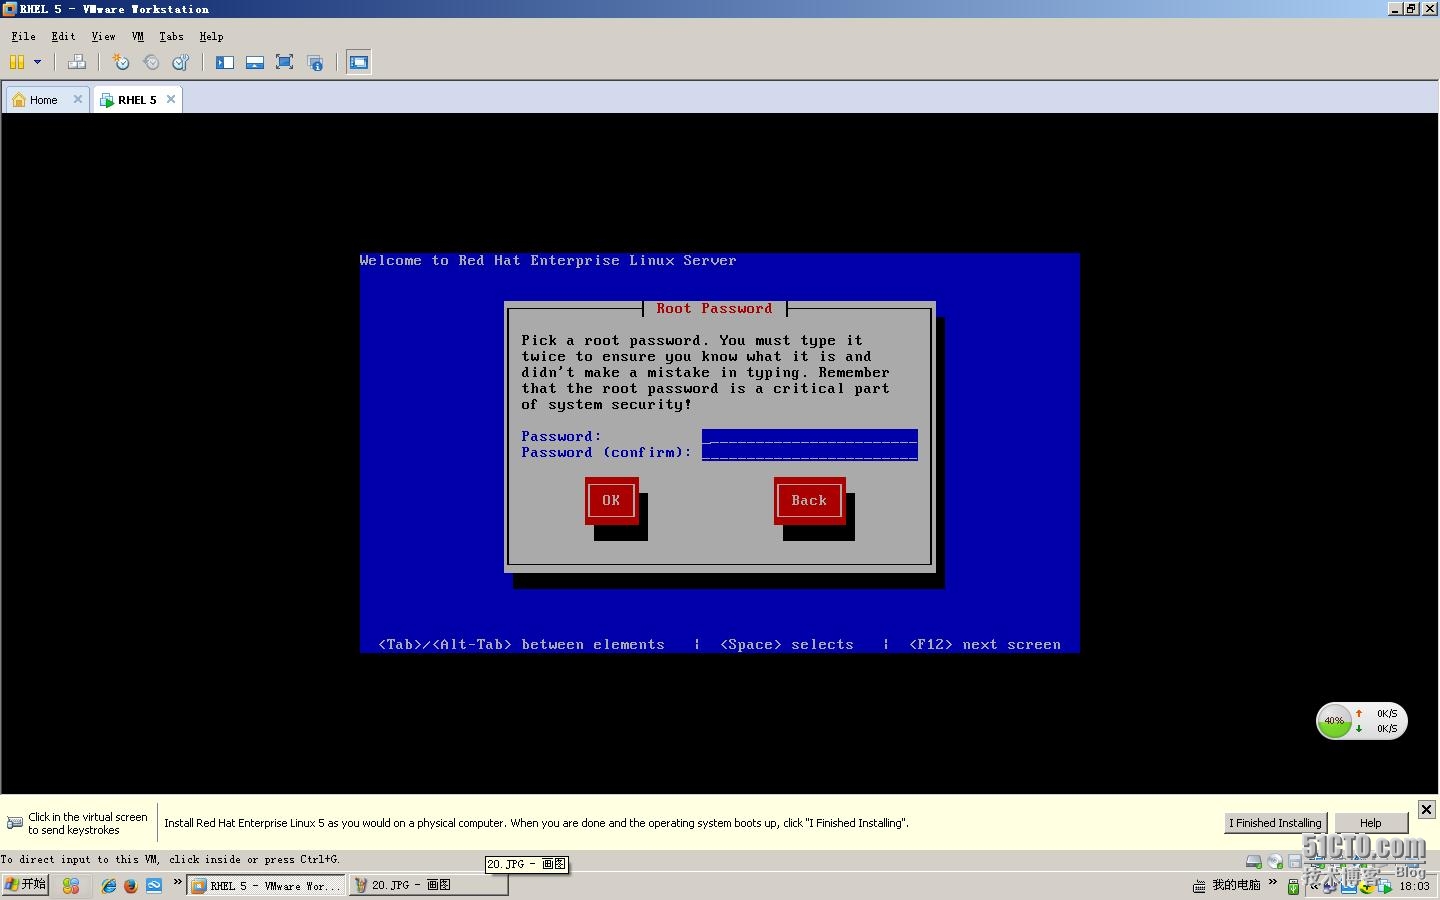Close the Home tab
Screen dimensions: 1440x900
pyautogui.click(x=78, y=99)
